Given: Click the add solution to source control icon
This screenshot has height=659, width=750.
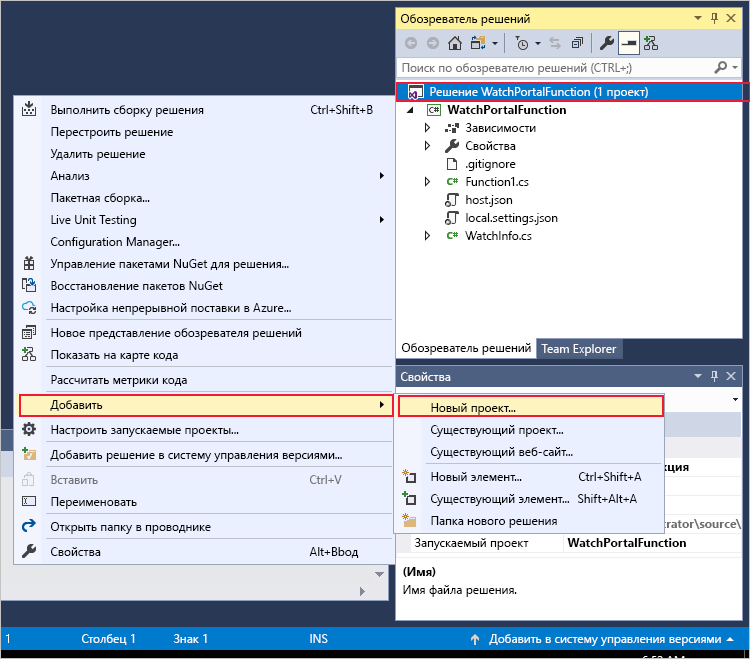Looking at the screenshot, I should point(29,454).
